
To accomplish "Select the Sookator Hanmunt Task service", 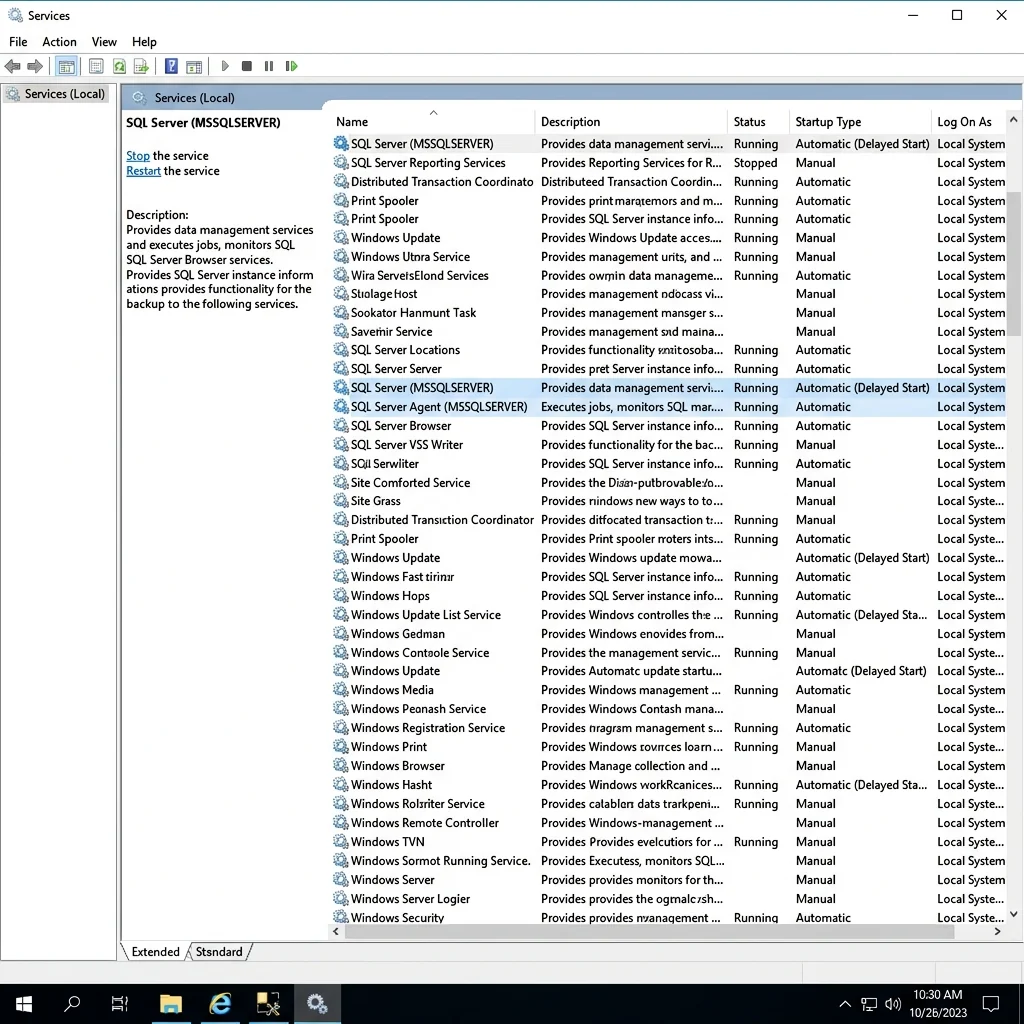I will (668, 313).
